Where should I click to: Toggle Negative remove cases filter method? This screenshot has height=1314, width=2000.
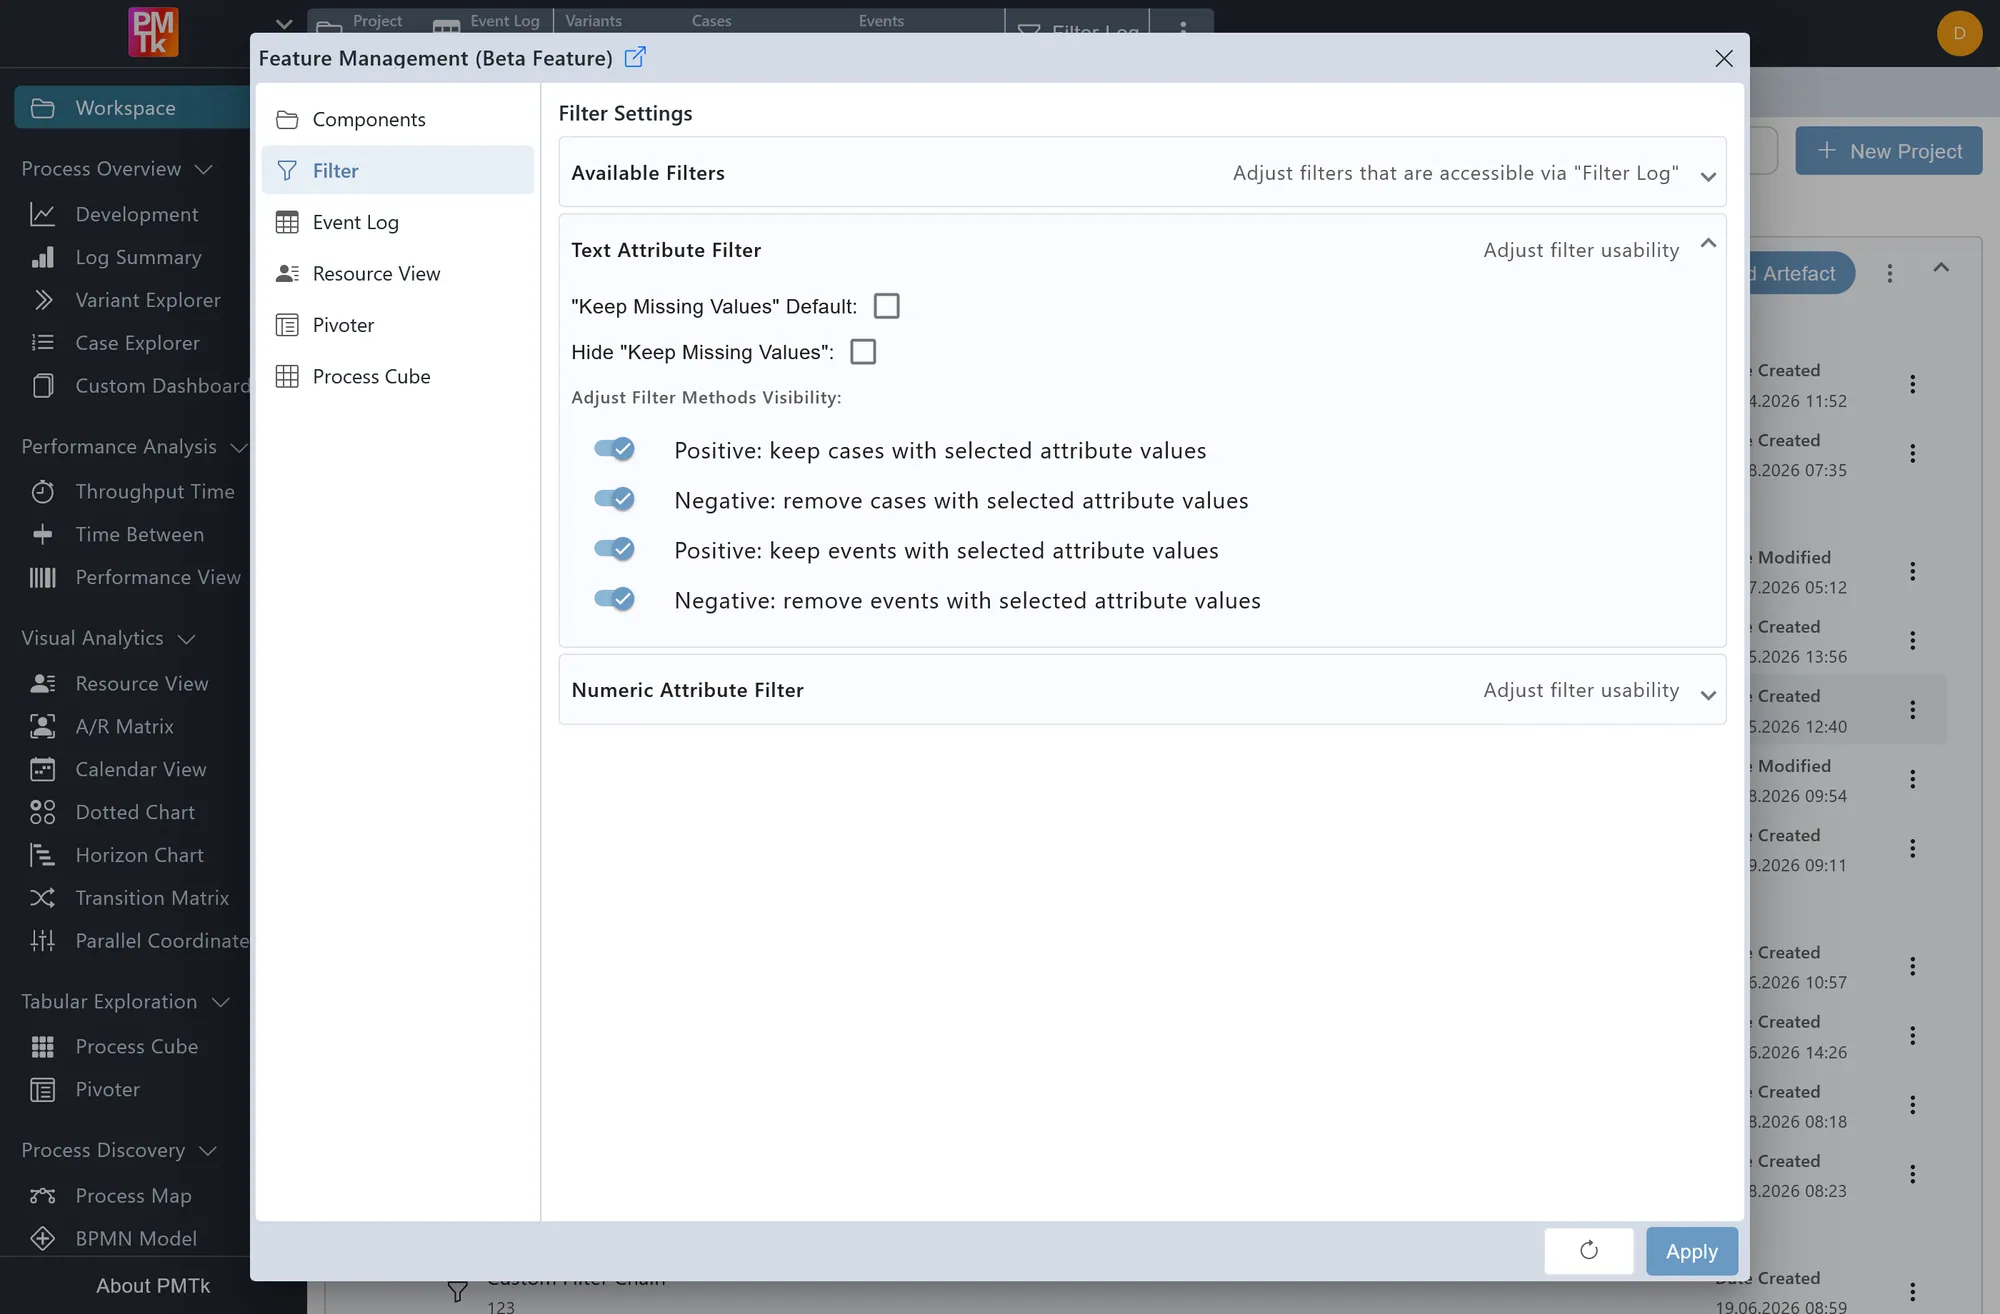coord(614,499)
